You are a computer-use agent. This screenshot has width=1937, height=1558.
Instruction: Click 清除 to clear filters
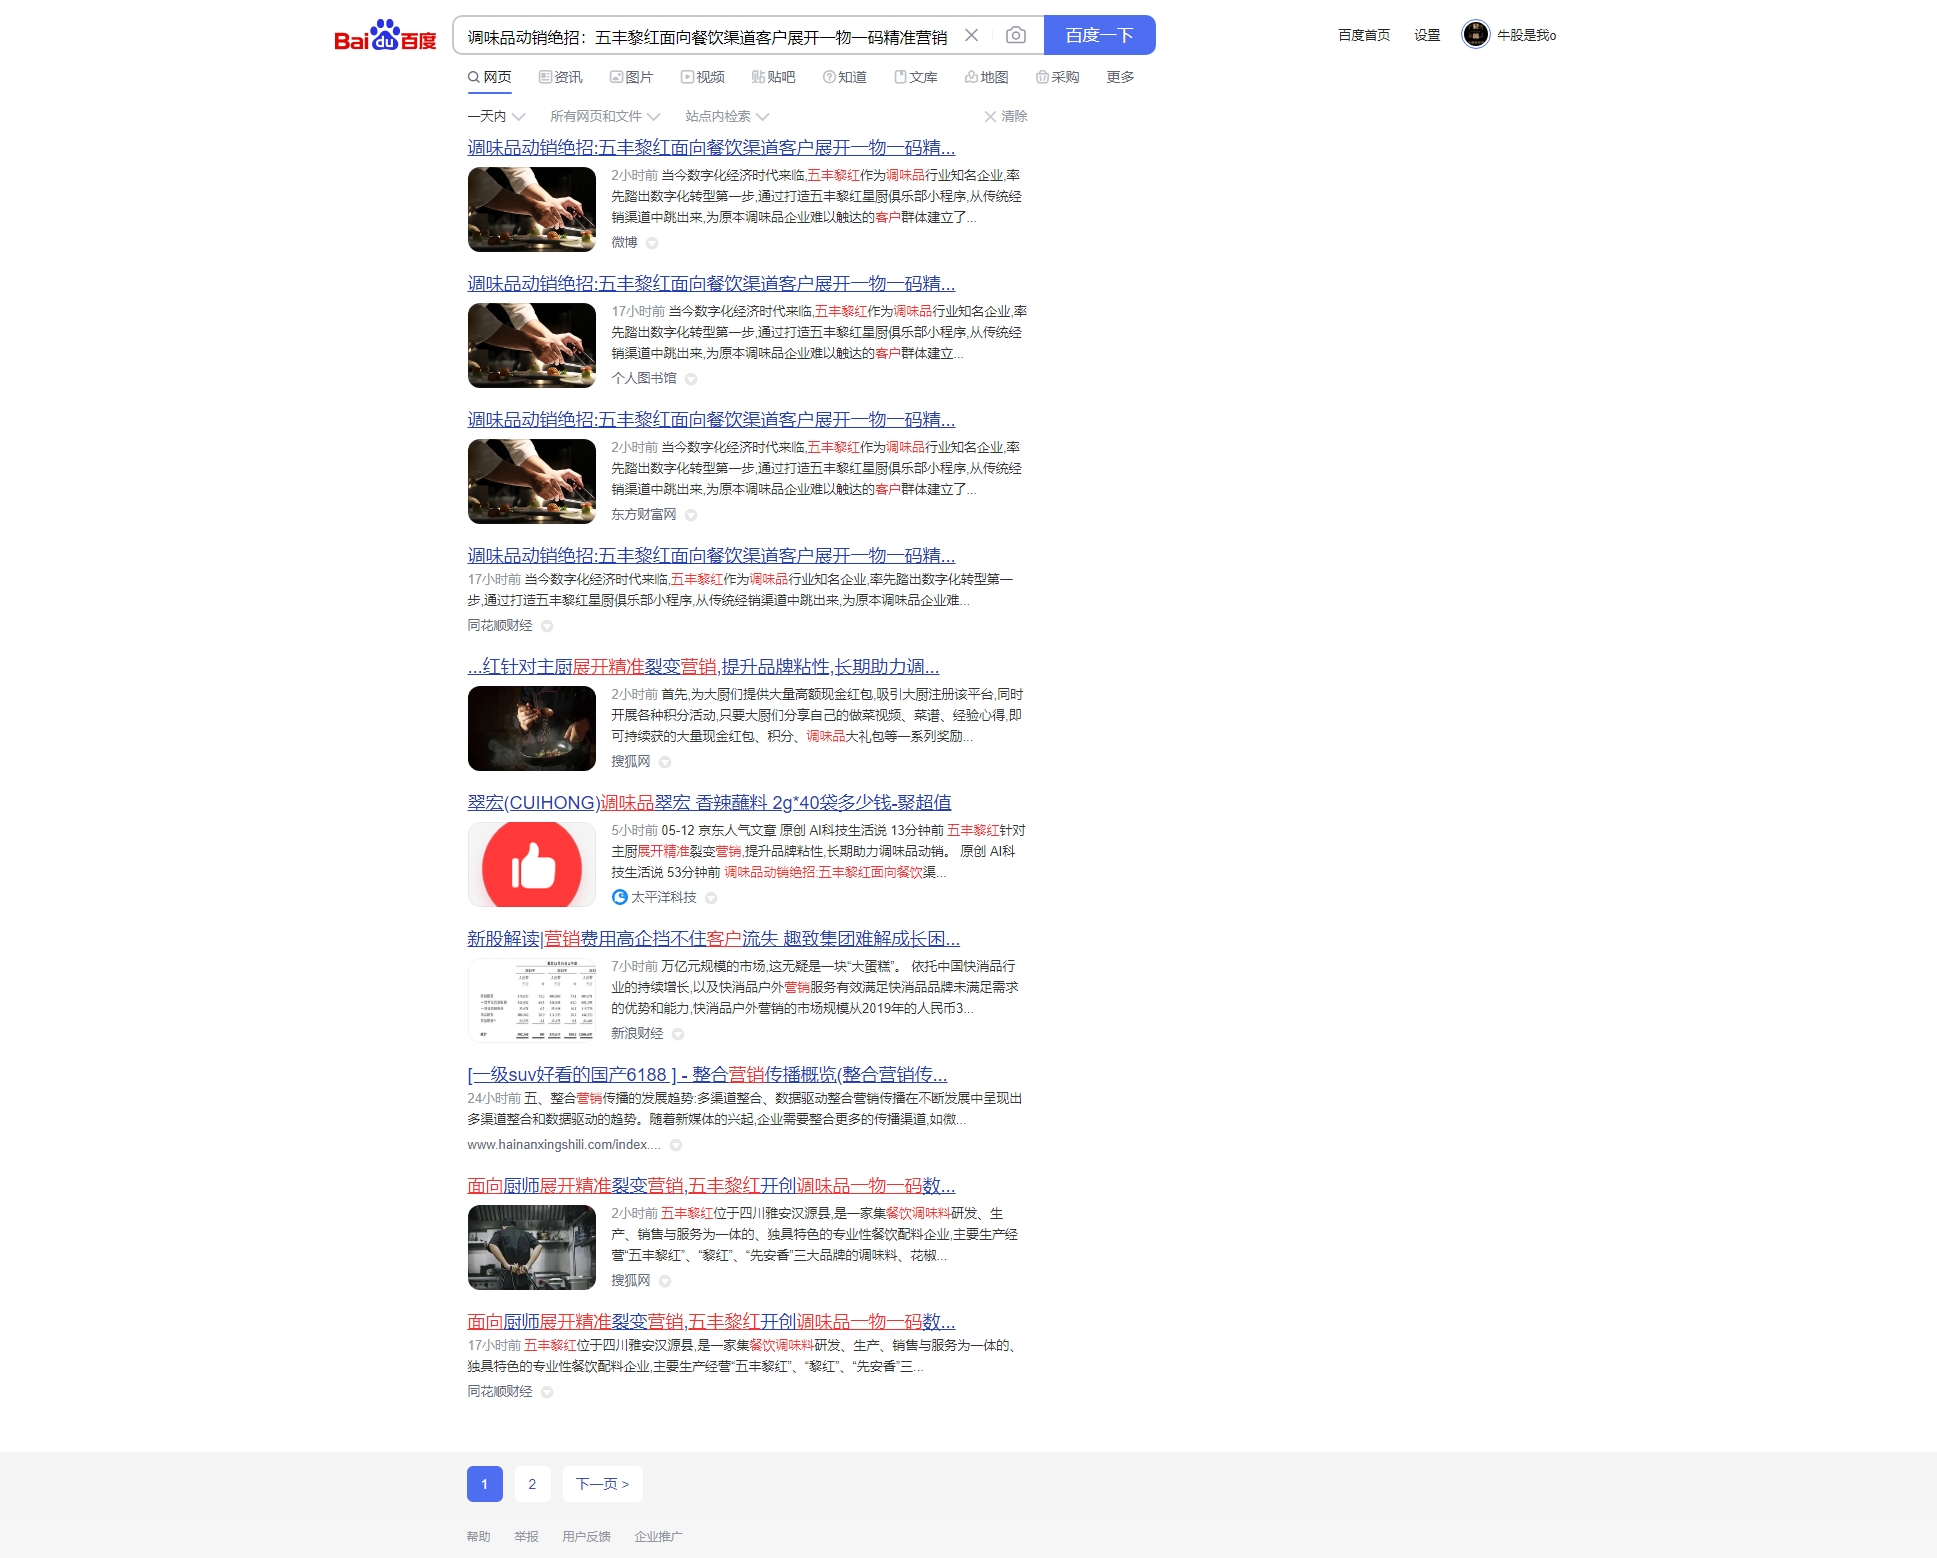pos(1006,116)
